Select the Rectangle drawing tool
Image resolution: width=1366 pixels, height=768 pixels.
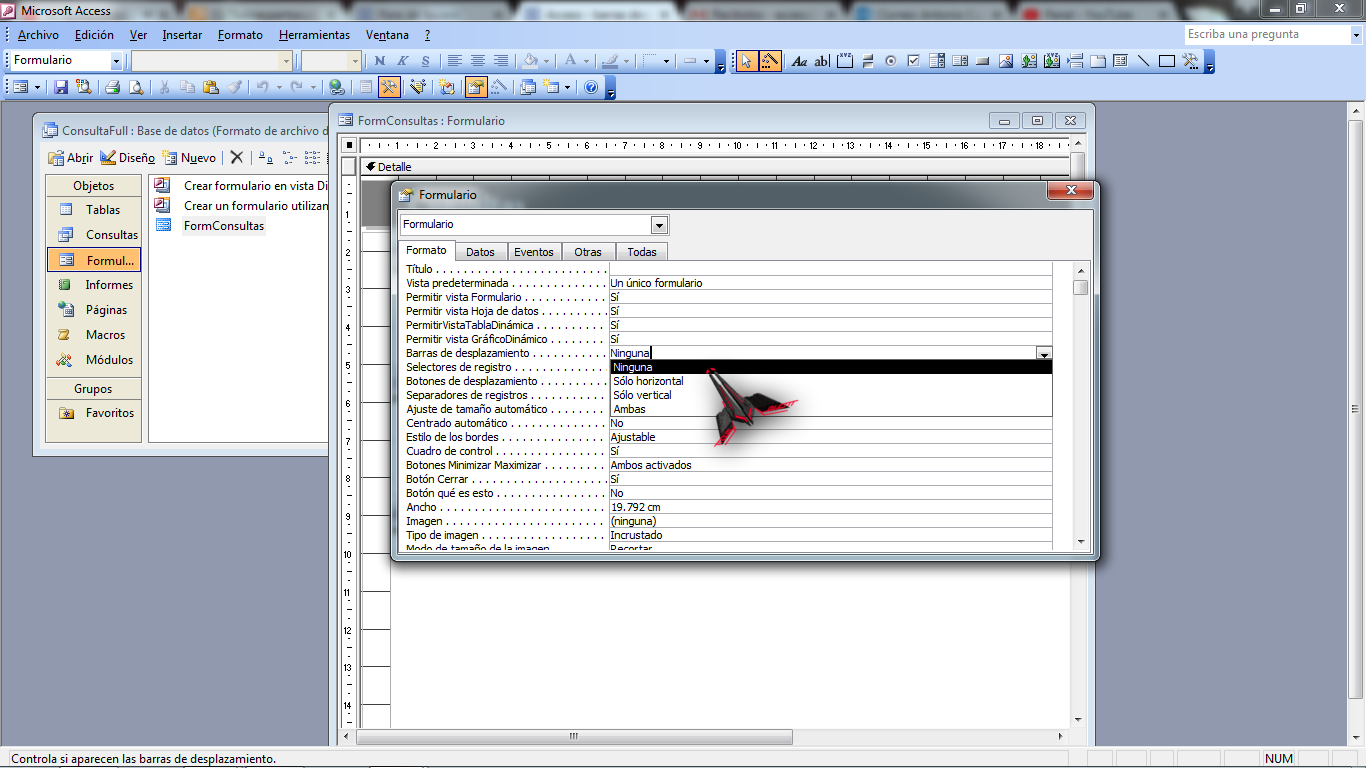1166,61
